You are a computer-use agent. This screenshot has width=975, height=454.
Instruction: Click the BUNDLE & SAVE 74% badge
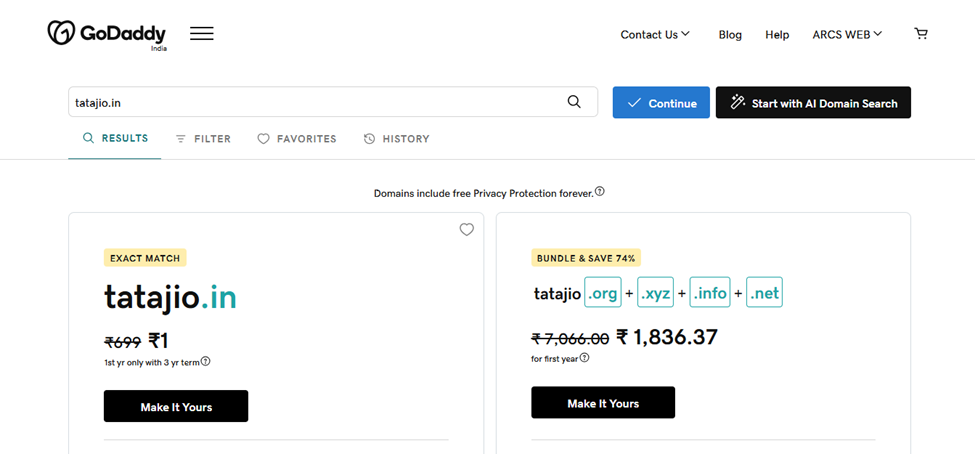(586, 257)
